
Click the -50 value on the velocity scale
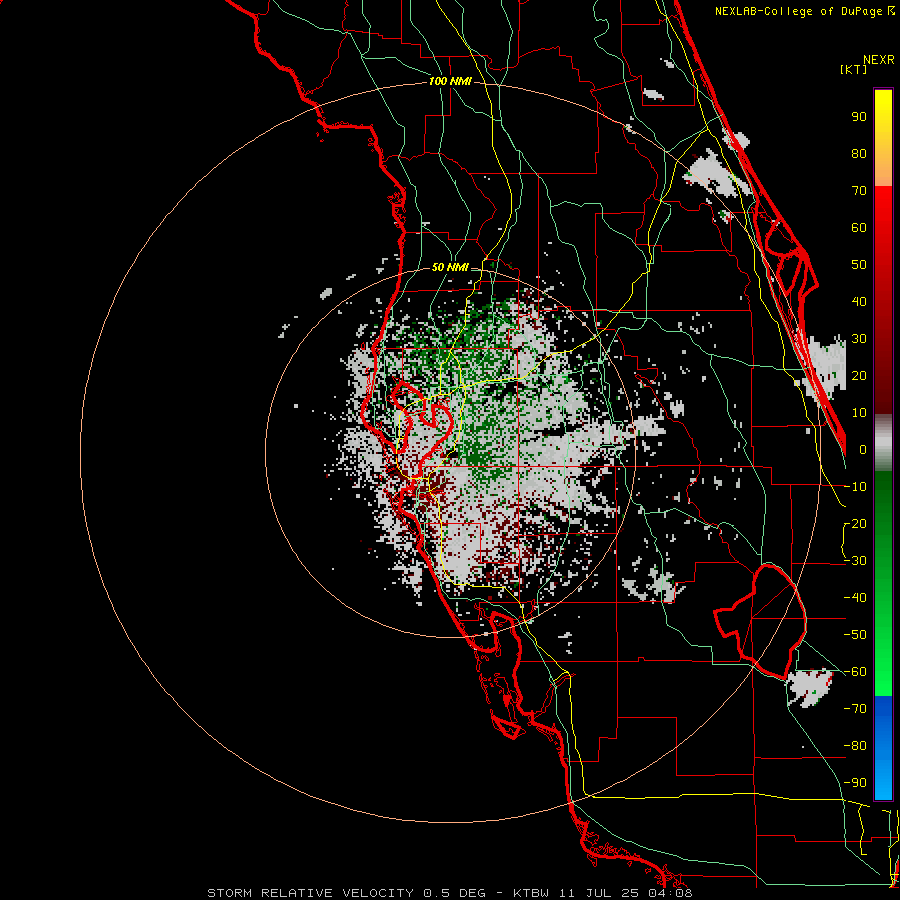pos(855,635)
